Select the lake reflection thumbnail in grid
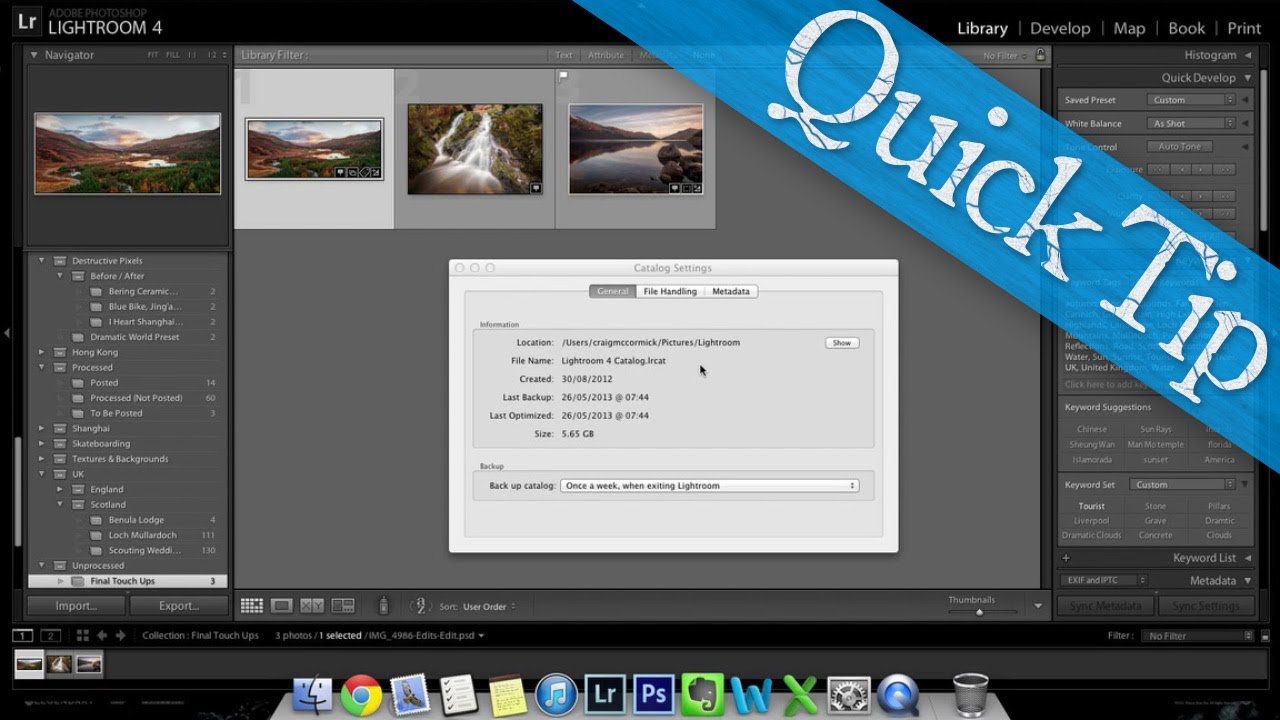The width and height of the screenshot is (1280, 720). click(636, 149)
